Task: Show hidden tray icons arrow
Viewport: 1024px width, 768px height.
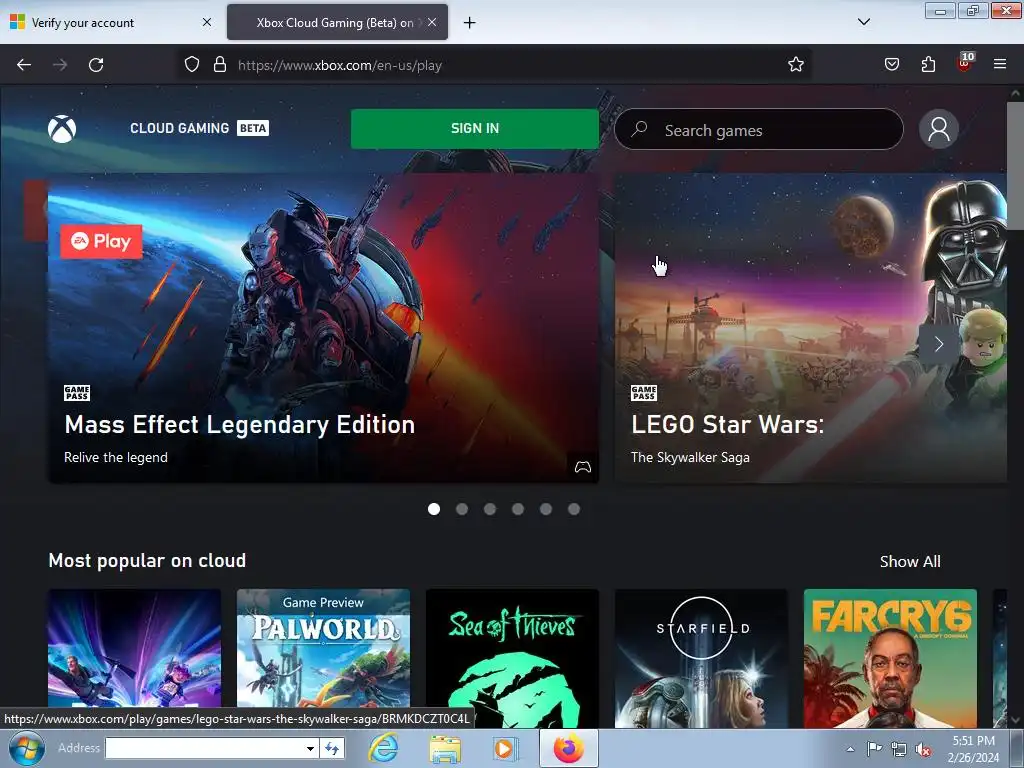Action: coord(850,750)
